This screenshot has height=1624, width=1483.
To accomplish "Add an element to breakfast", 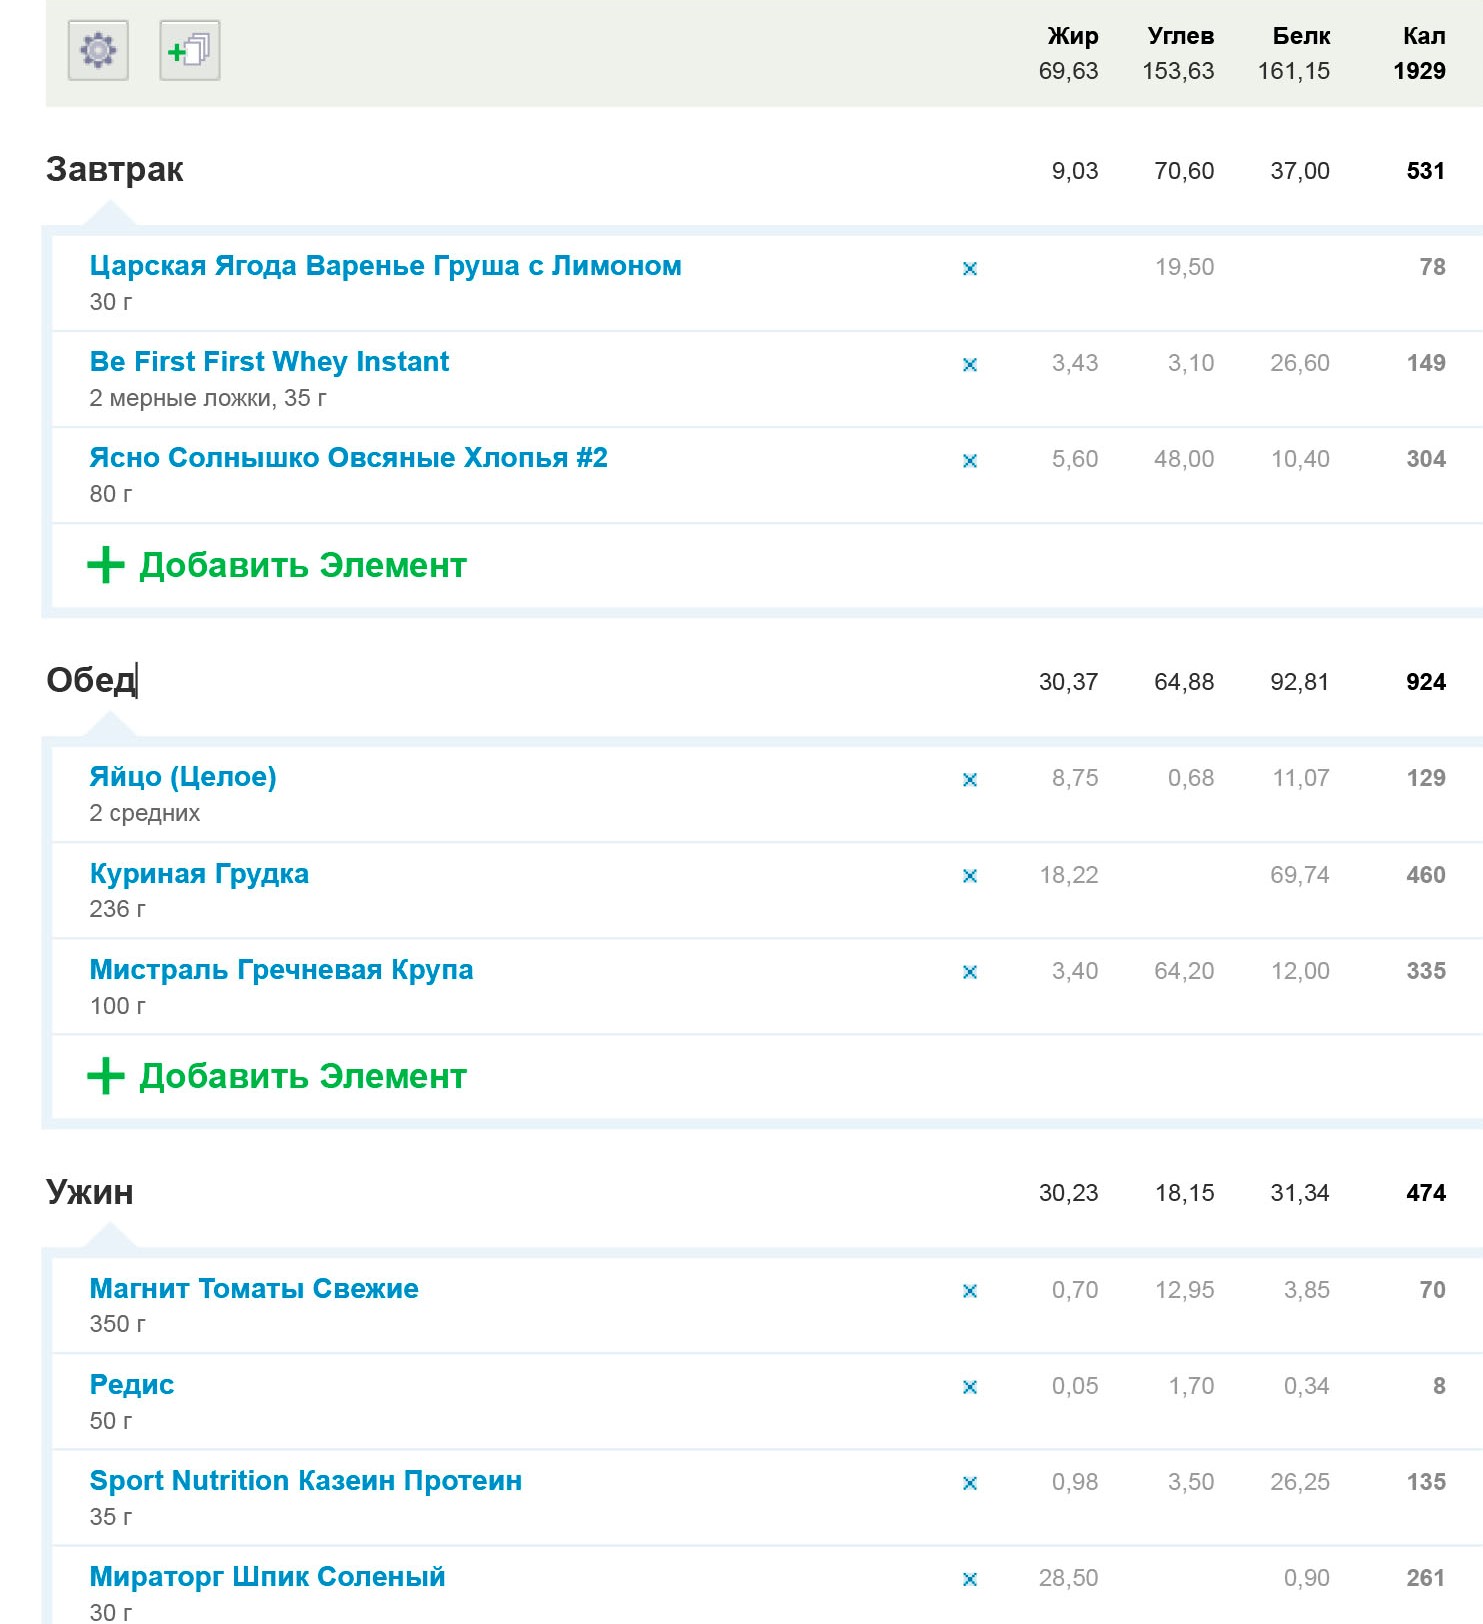I will (x=277, y=565).
